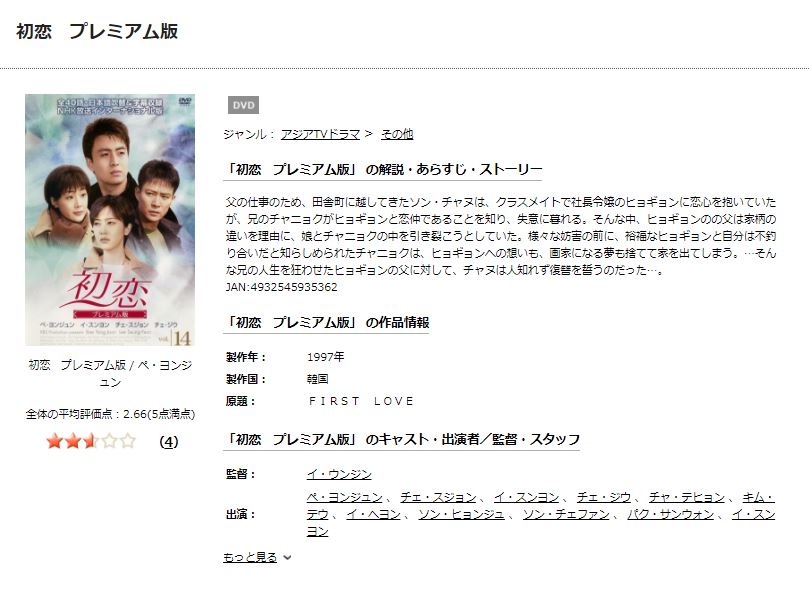Open cast member ソン・ヒョンジュ link
The width and height of the screenshot is (809, 590).
[x=461, y=514]
